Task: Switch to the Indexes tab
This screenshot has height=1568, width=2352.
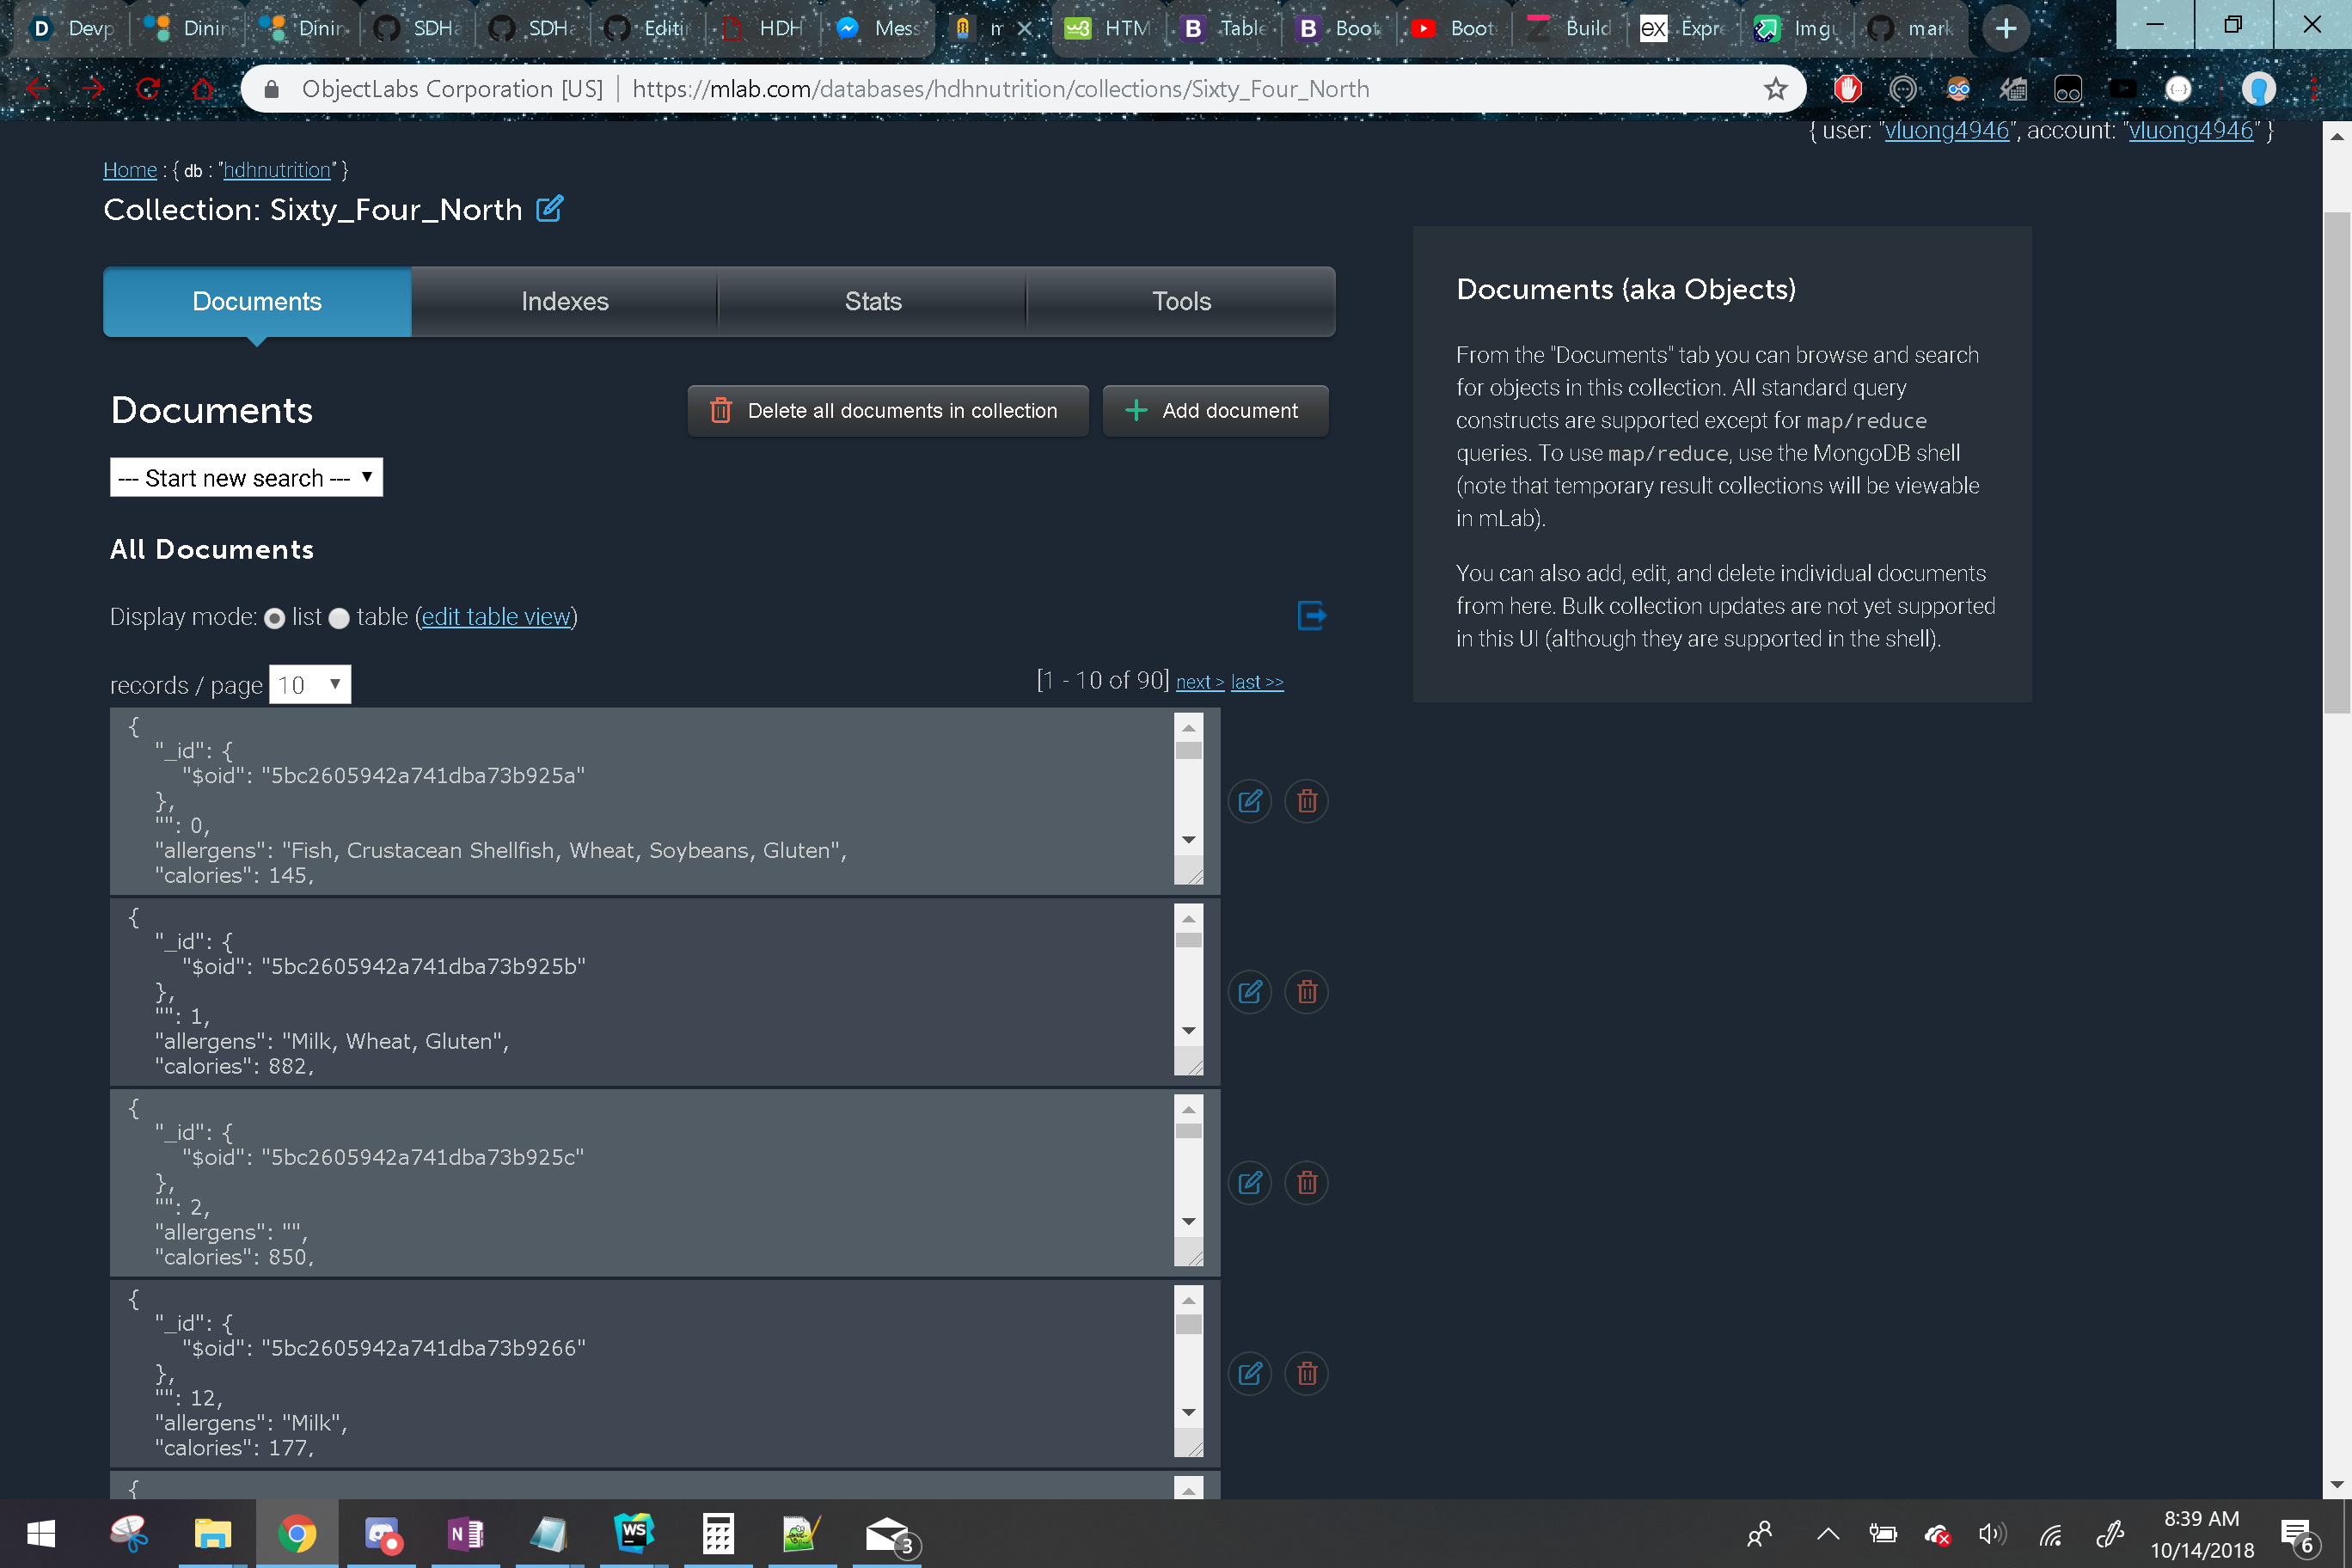Action: tap(564, 301)
